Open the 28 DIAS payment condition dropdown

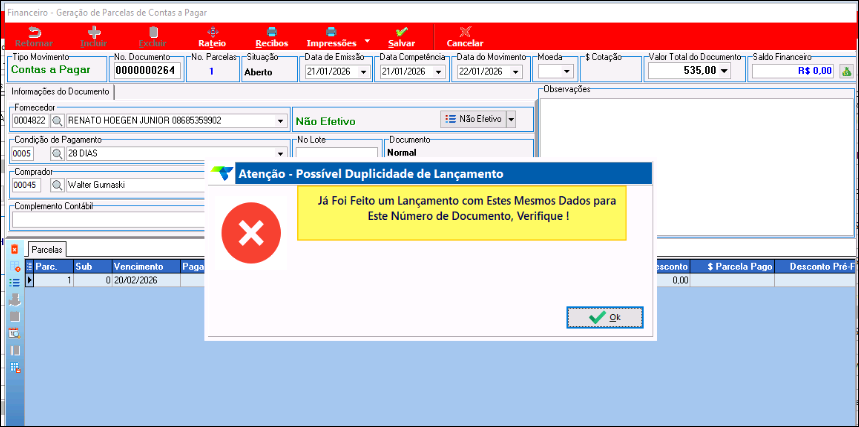pyautogui.click(x=280, y=154)
